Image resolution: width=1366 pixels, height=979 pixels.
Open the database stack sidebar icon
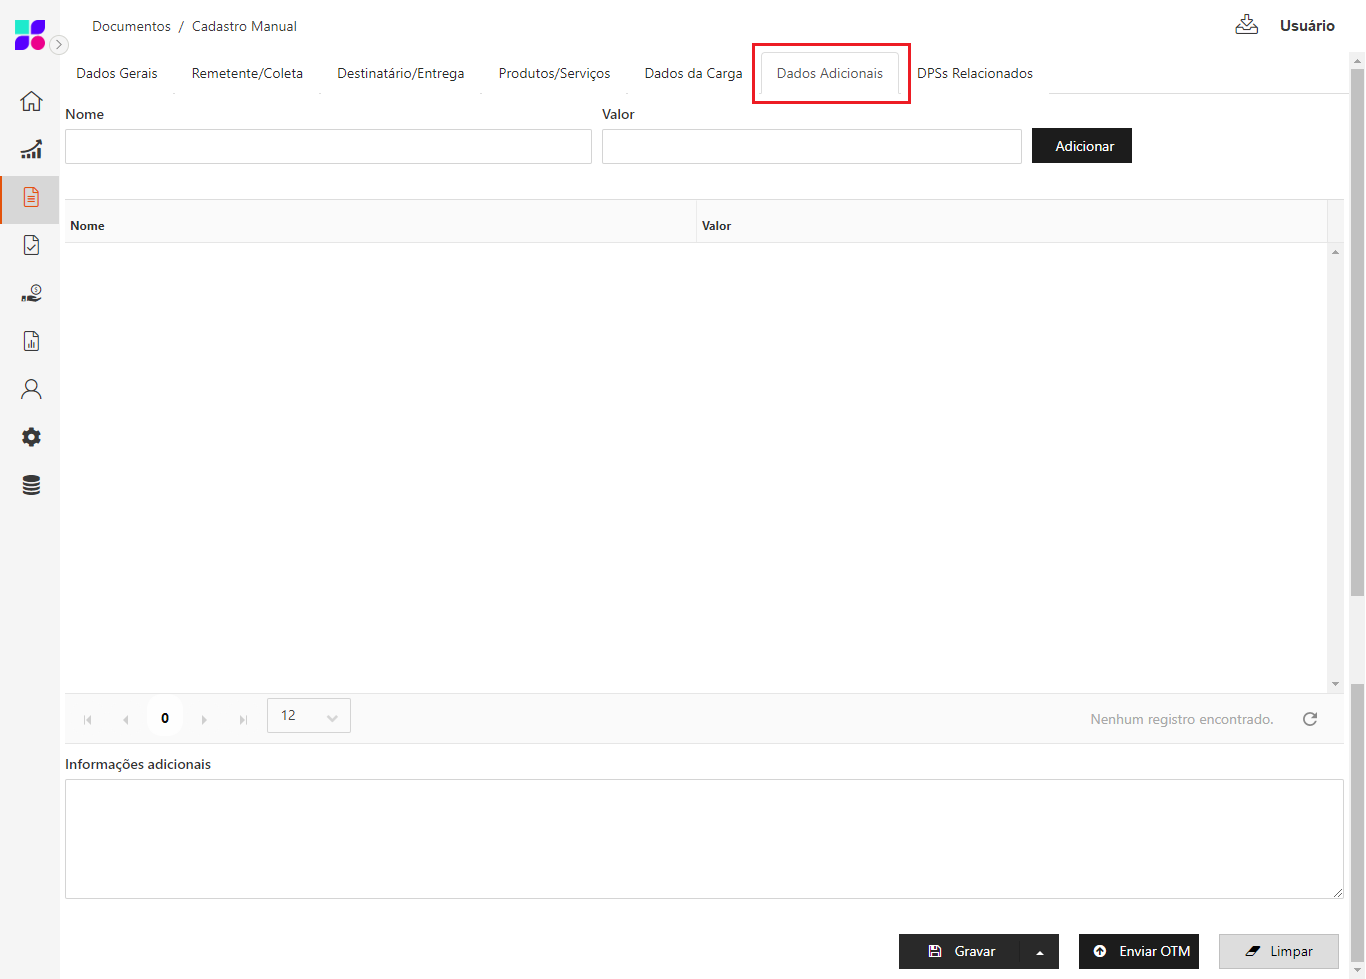(31, 485)
